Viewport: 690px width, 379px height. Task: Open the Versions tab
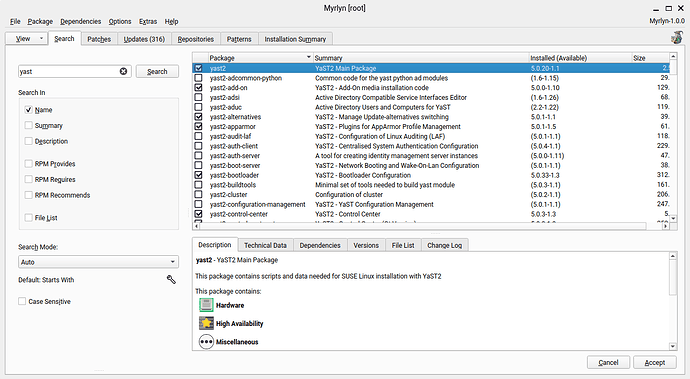pos(366,245)
